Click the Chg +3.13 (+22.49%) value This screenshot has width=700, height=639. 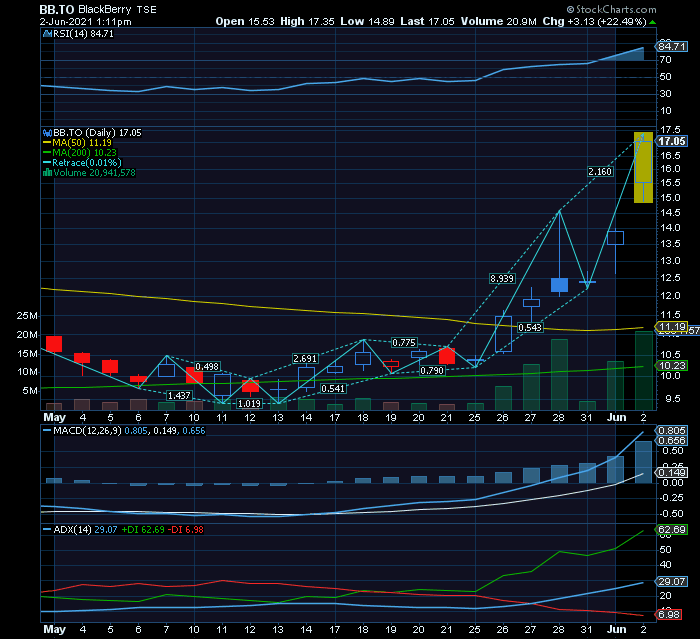coord(594,21)
